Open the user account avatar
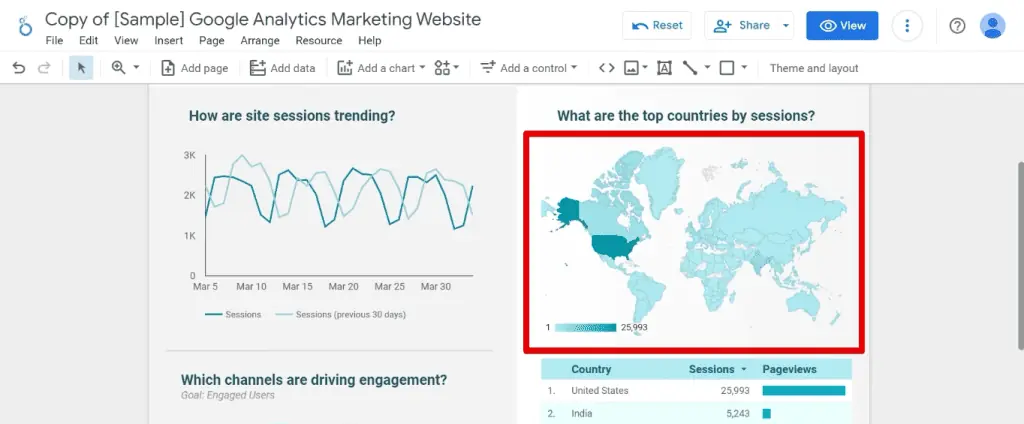Image resolution: width=1024 pixels, height=424 pixels. (x=992, y=26)
